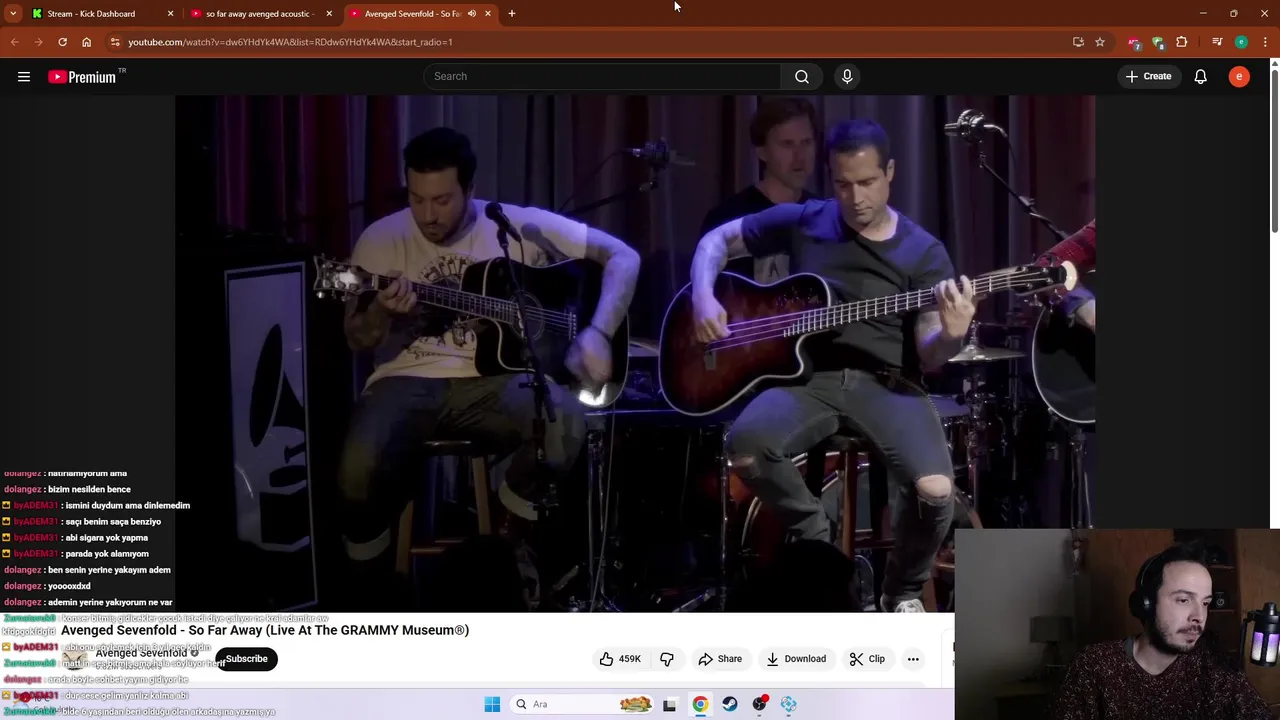Create a Clip of the video
This screenshot has height=720, width=1280.
tap(867, 659)
